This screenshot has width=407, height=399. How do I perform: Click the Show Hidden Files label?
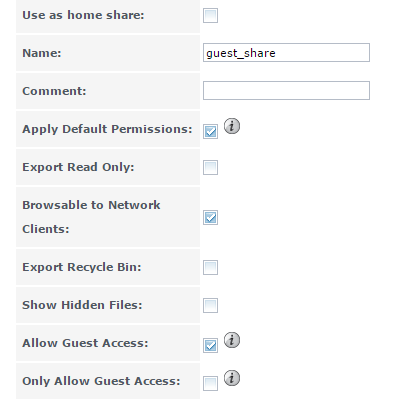point(82,305)
